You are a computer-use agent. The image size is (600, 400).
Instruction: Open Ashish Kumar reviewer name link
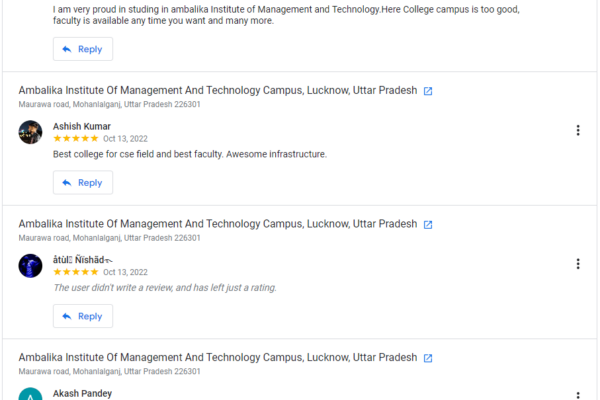click(81, 126)
